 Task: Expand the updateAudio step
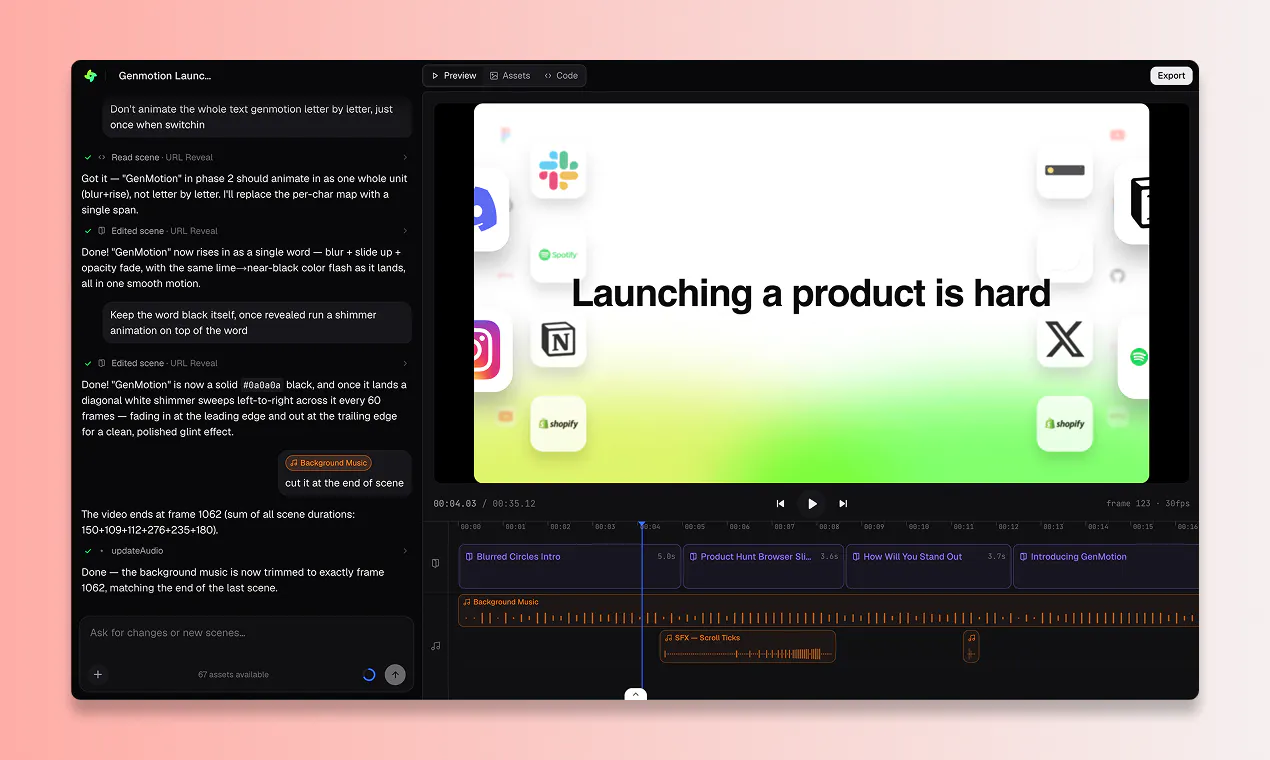click(x=247, y=551)
